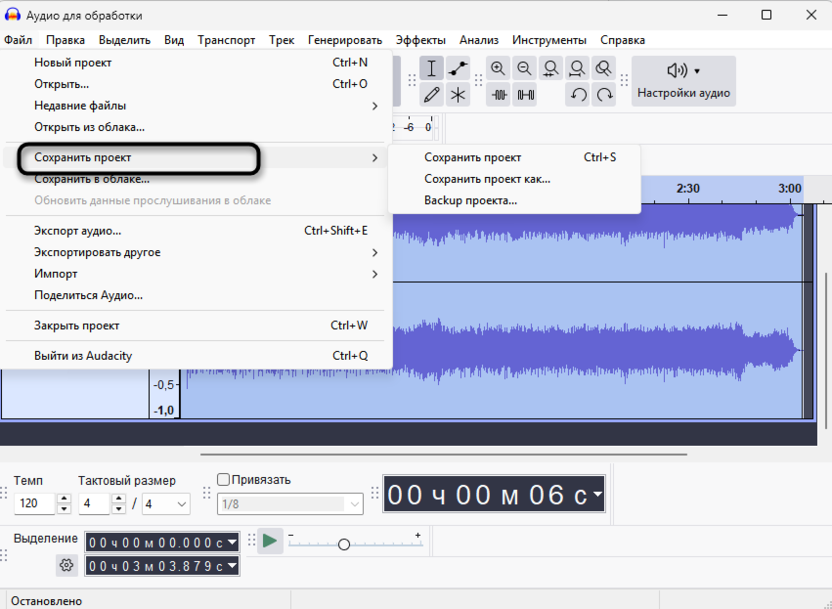Select the Envelope tool
The width and height of the screenshot is (832, 609).
458,68
